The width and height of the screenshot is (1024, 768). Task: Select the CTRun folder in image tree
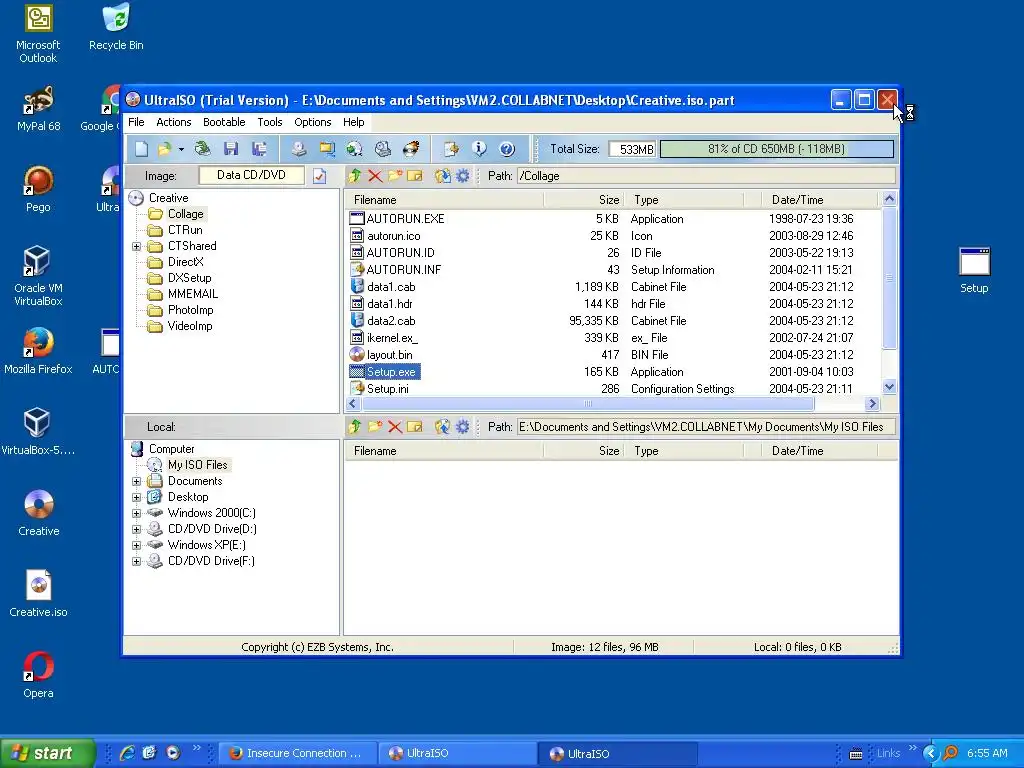(x=185, y=230)
